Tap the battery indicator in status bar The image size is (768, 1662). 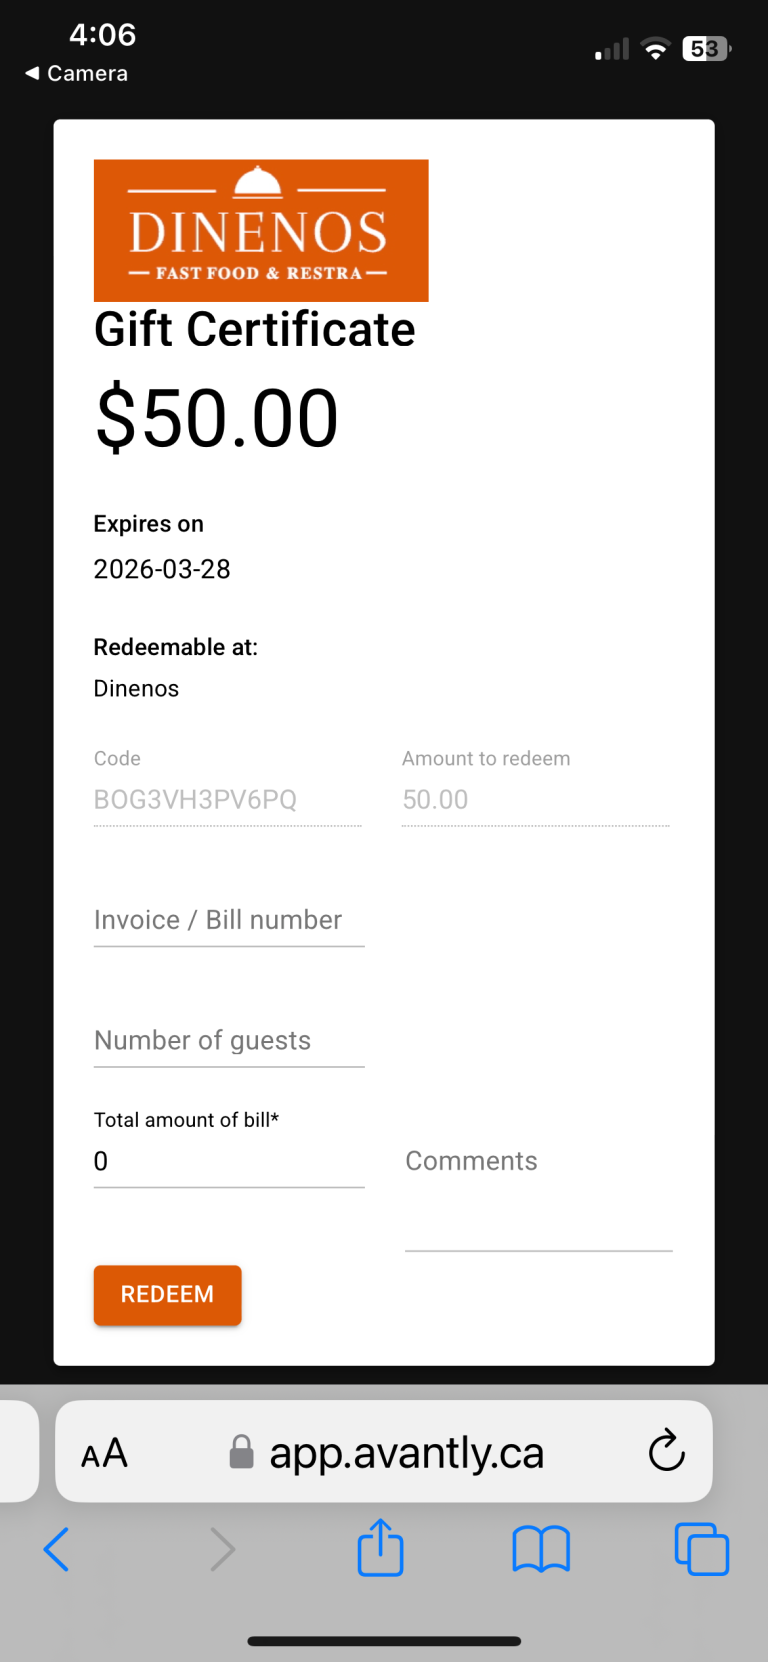click(x=706, y=48)
